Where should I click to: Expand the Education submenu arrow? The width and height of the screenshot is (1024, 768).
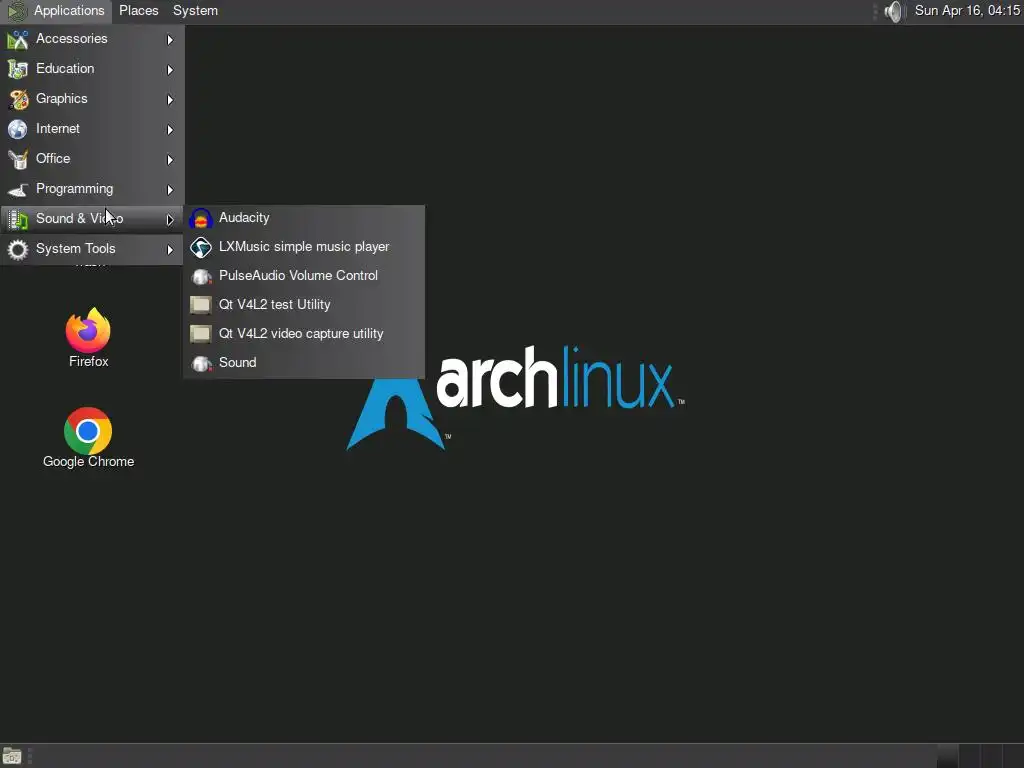[x=170, y=69]
